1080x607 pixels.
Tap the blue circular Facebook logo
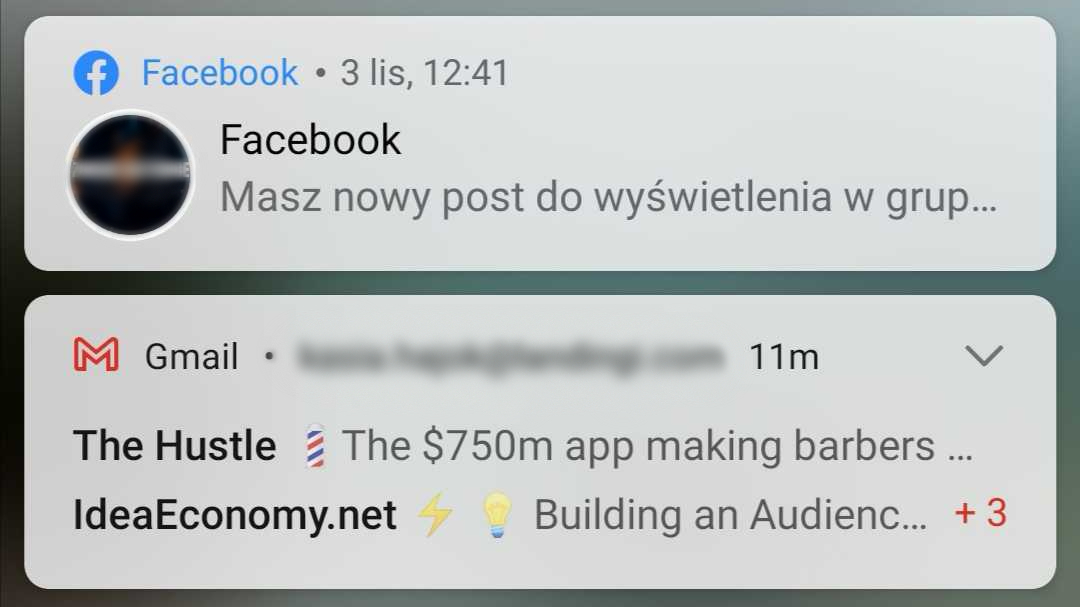coord(95,71)
